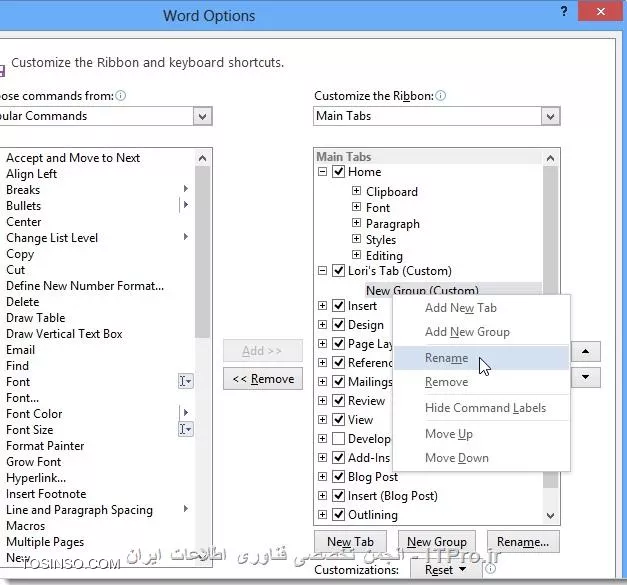Uncheck the Home tab checkbox

tap(338, 172)
